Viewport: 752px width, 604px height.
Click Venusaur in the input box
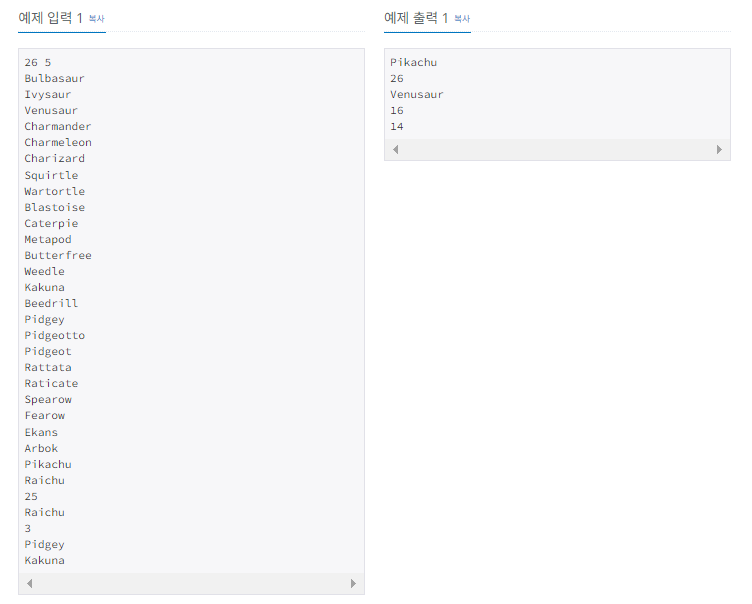click(51, 110)
